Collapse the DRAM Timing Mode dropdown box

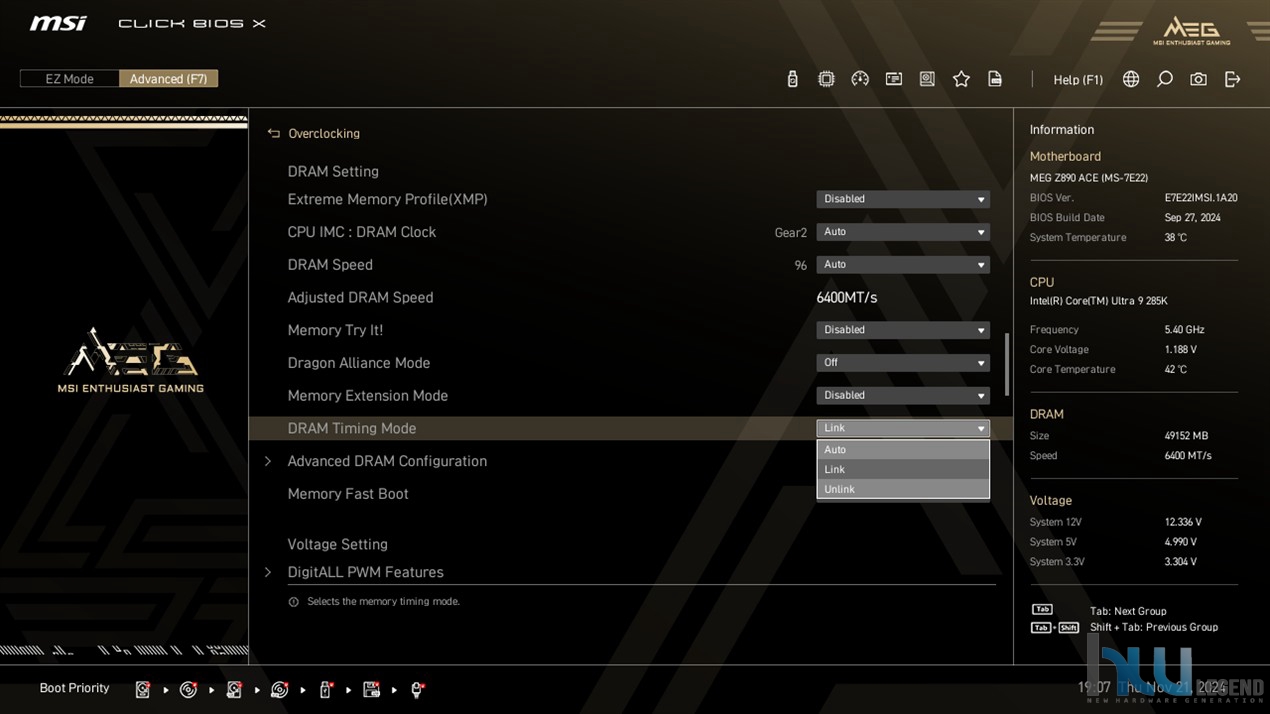903,428
